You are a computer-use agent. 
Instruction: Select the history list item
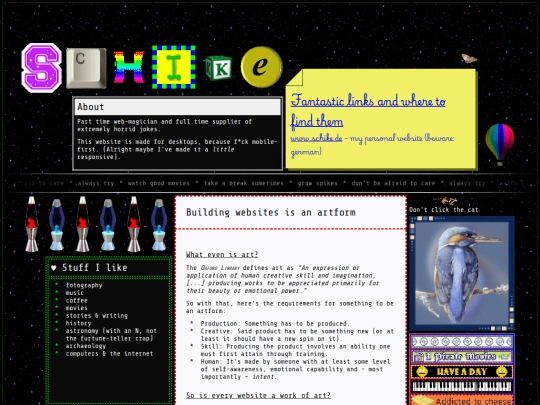[79, 323]
